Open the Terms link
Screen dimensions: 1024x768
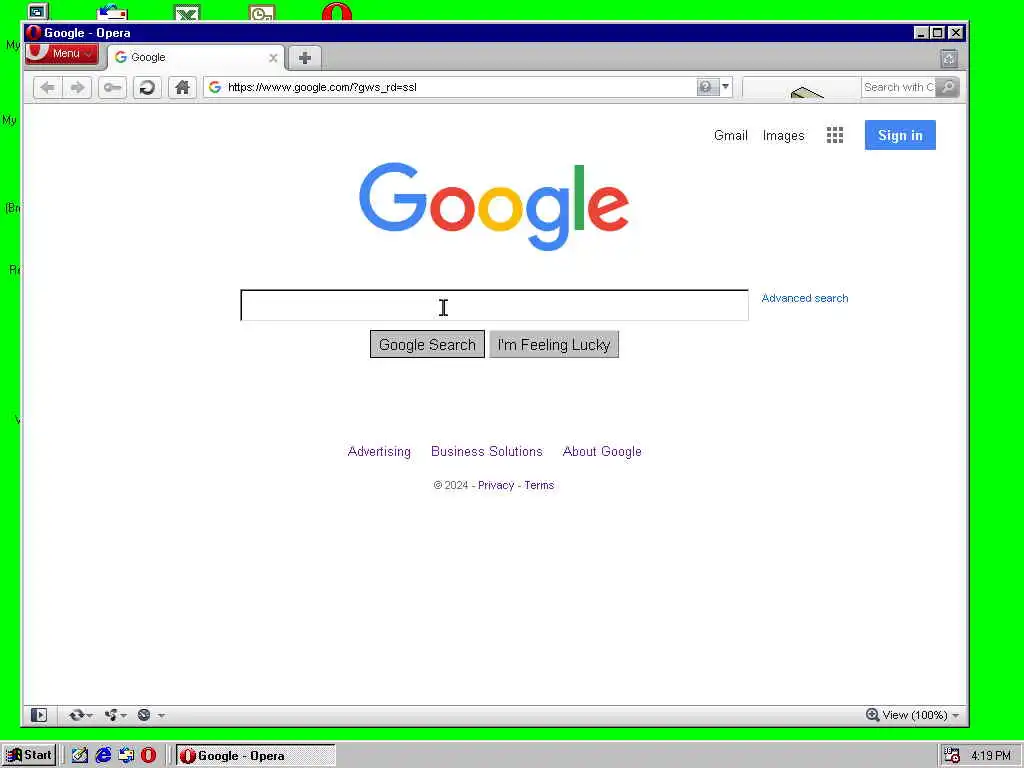539,485
